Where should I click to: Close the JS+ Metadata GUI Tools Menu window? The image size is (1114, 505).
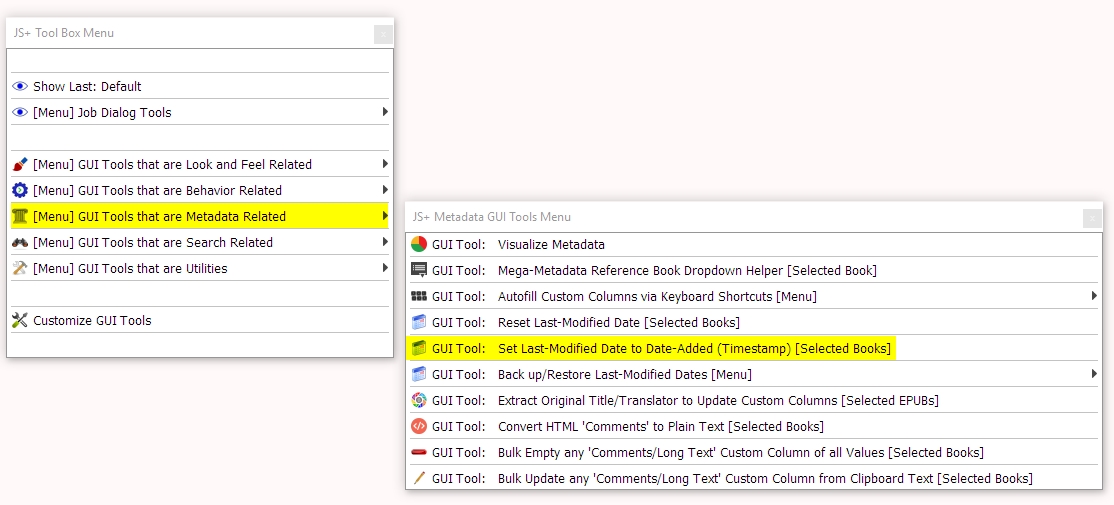pyautogui.click(x=1093, y=218)
